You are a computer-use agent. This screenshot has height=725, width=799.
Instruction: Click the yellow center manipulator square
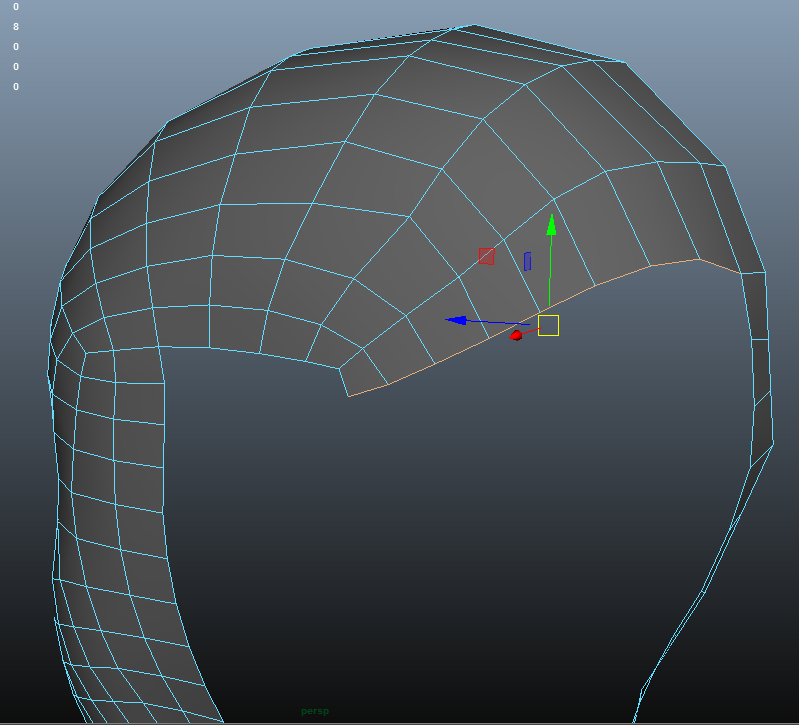click(548, 325)
